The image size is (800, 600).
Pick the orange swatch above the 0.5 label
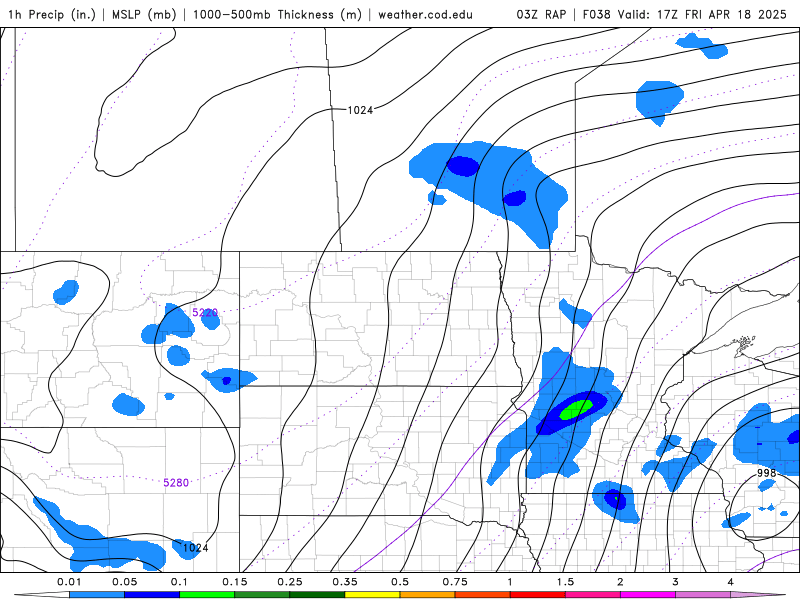pos(428,595)
